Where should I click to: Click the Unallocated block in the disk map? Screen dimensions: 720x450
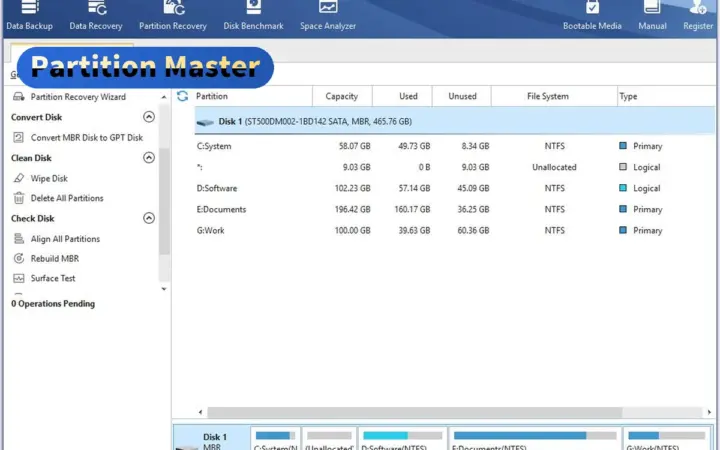(x=329, y=439)
